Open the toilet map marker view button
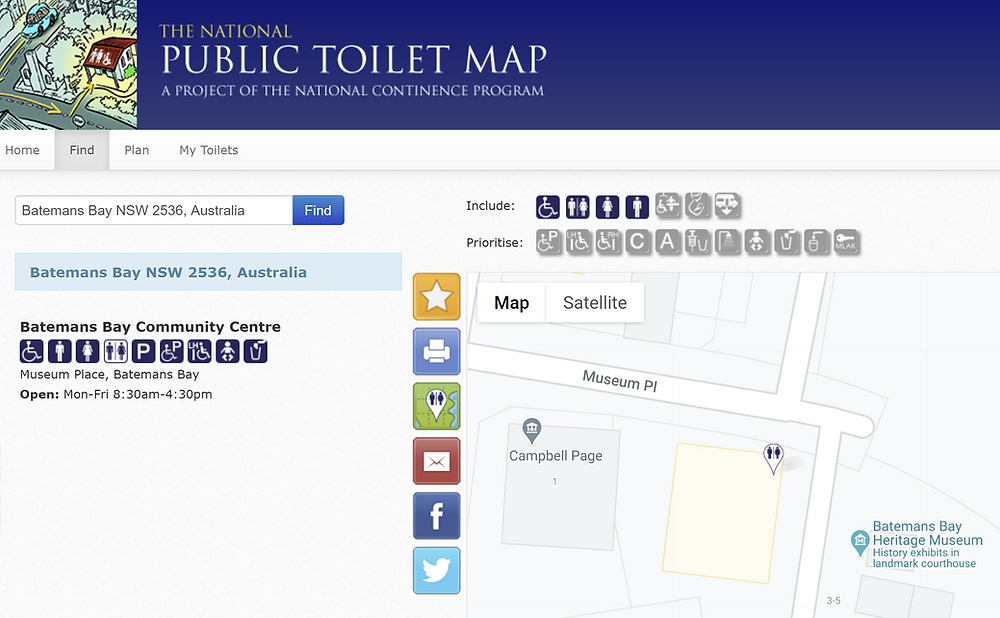The image size is (1000, 618). click(x=436, y=406)
